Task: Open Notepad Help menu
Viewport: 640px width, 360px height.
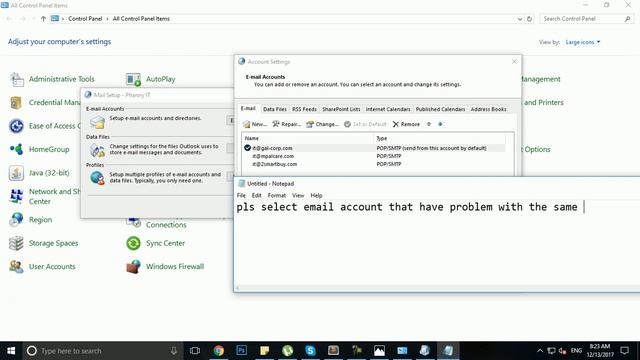Action: pos(316,196)
